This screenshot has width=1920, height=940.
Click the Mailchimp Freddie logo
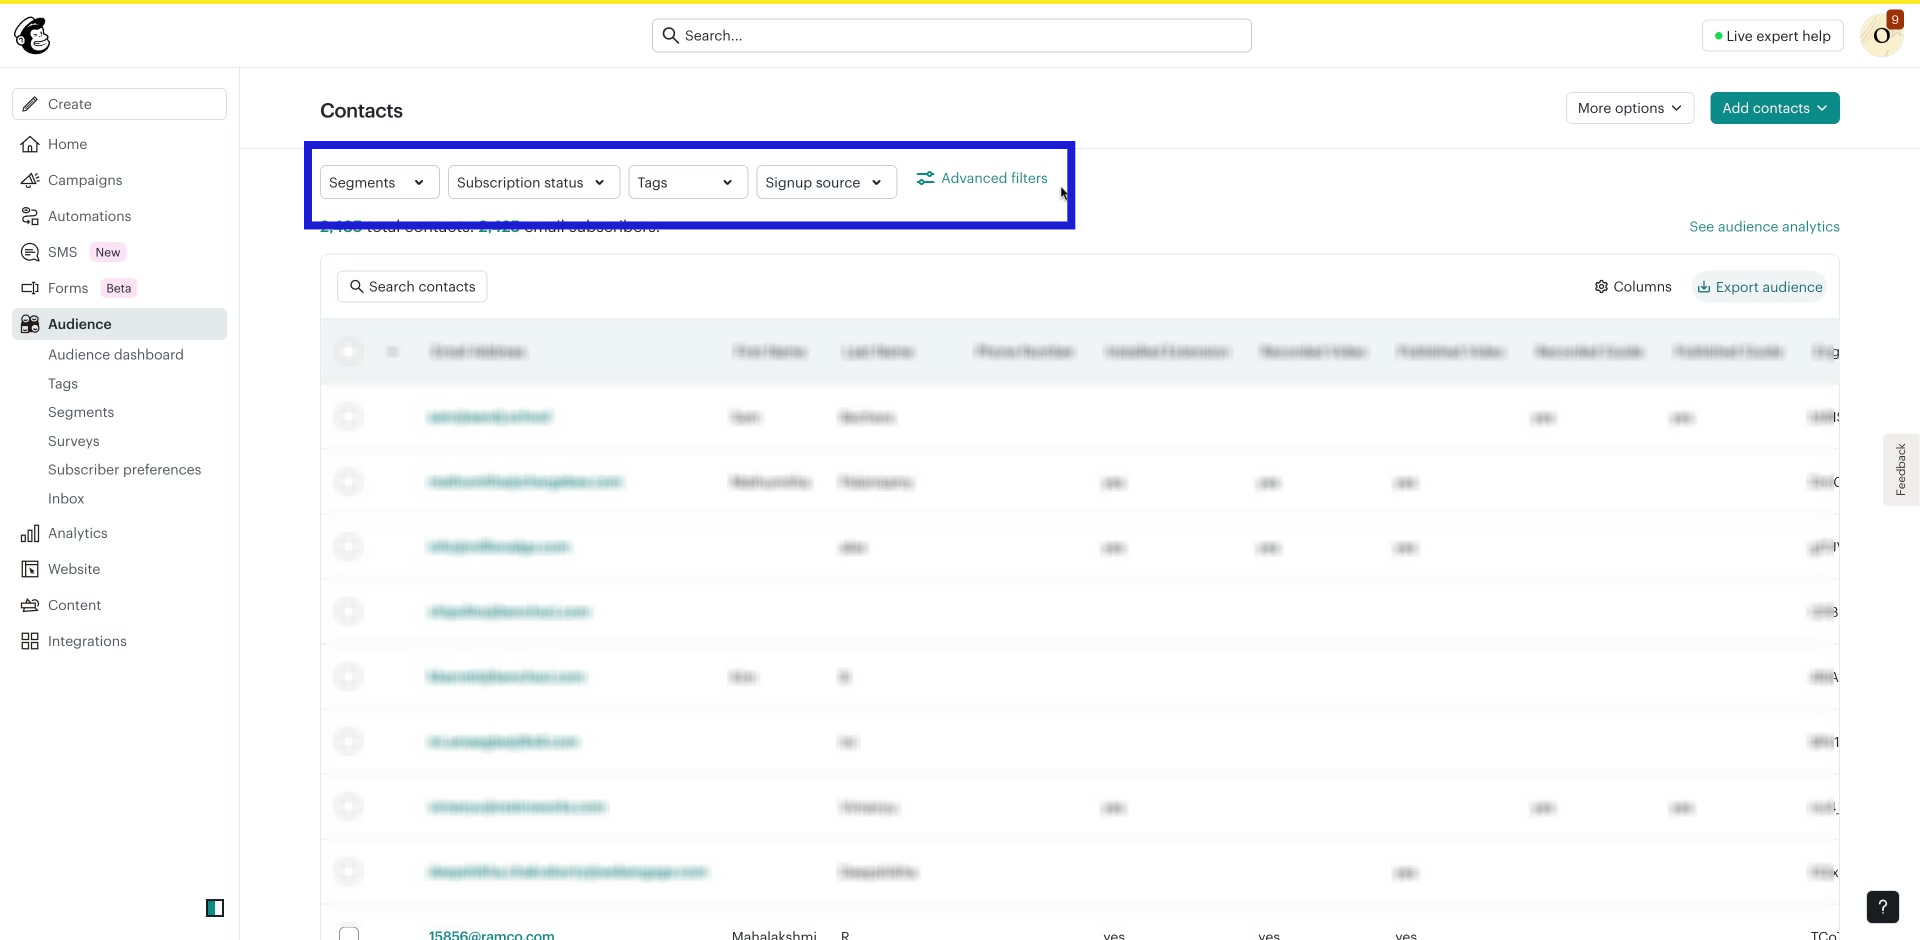(x=31, y=35)
